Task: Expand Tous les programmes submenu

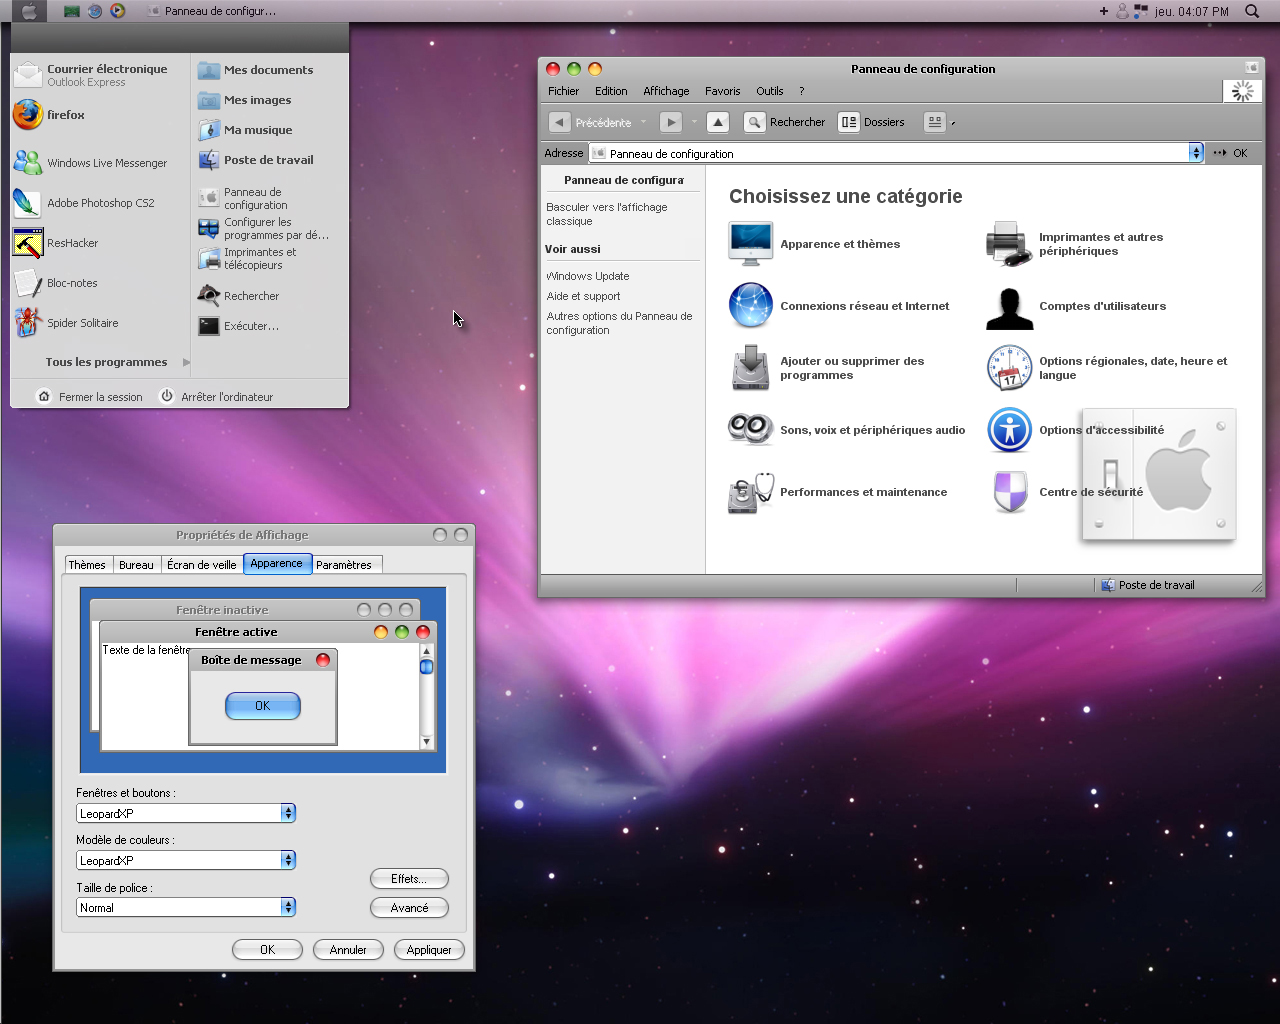Action: [106, 362]
